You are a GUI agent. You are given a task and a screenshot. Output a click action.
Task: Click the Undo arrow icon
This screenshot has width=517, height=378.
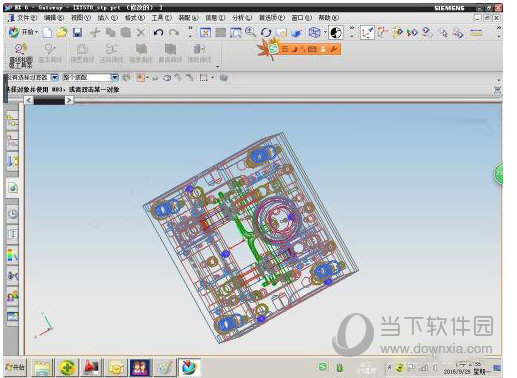coord(158,32)
